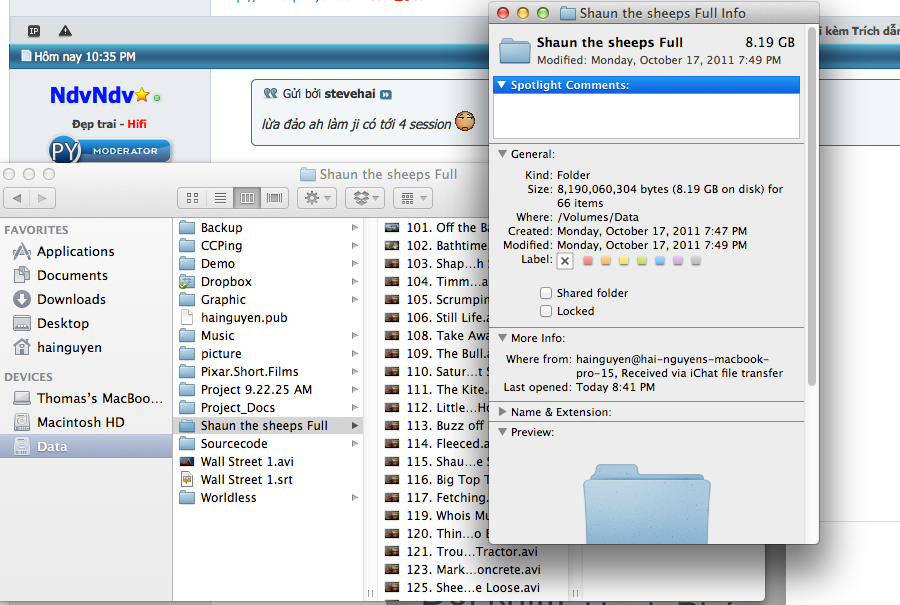Screen dimensions: 900x605
Task: Open the Arrange items dropdown
Action: (x=413, y=198)
